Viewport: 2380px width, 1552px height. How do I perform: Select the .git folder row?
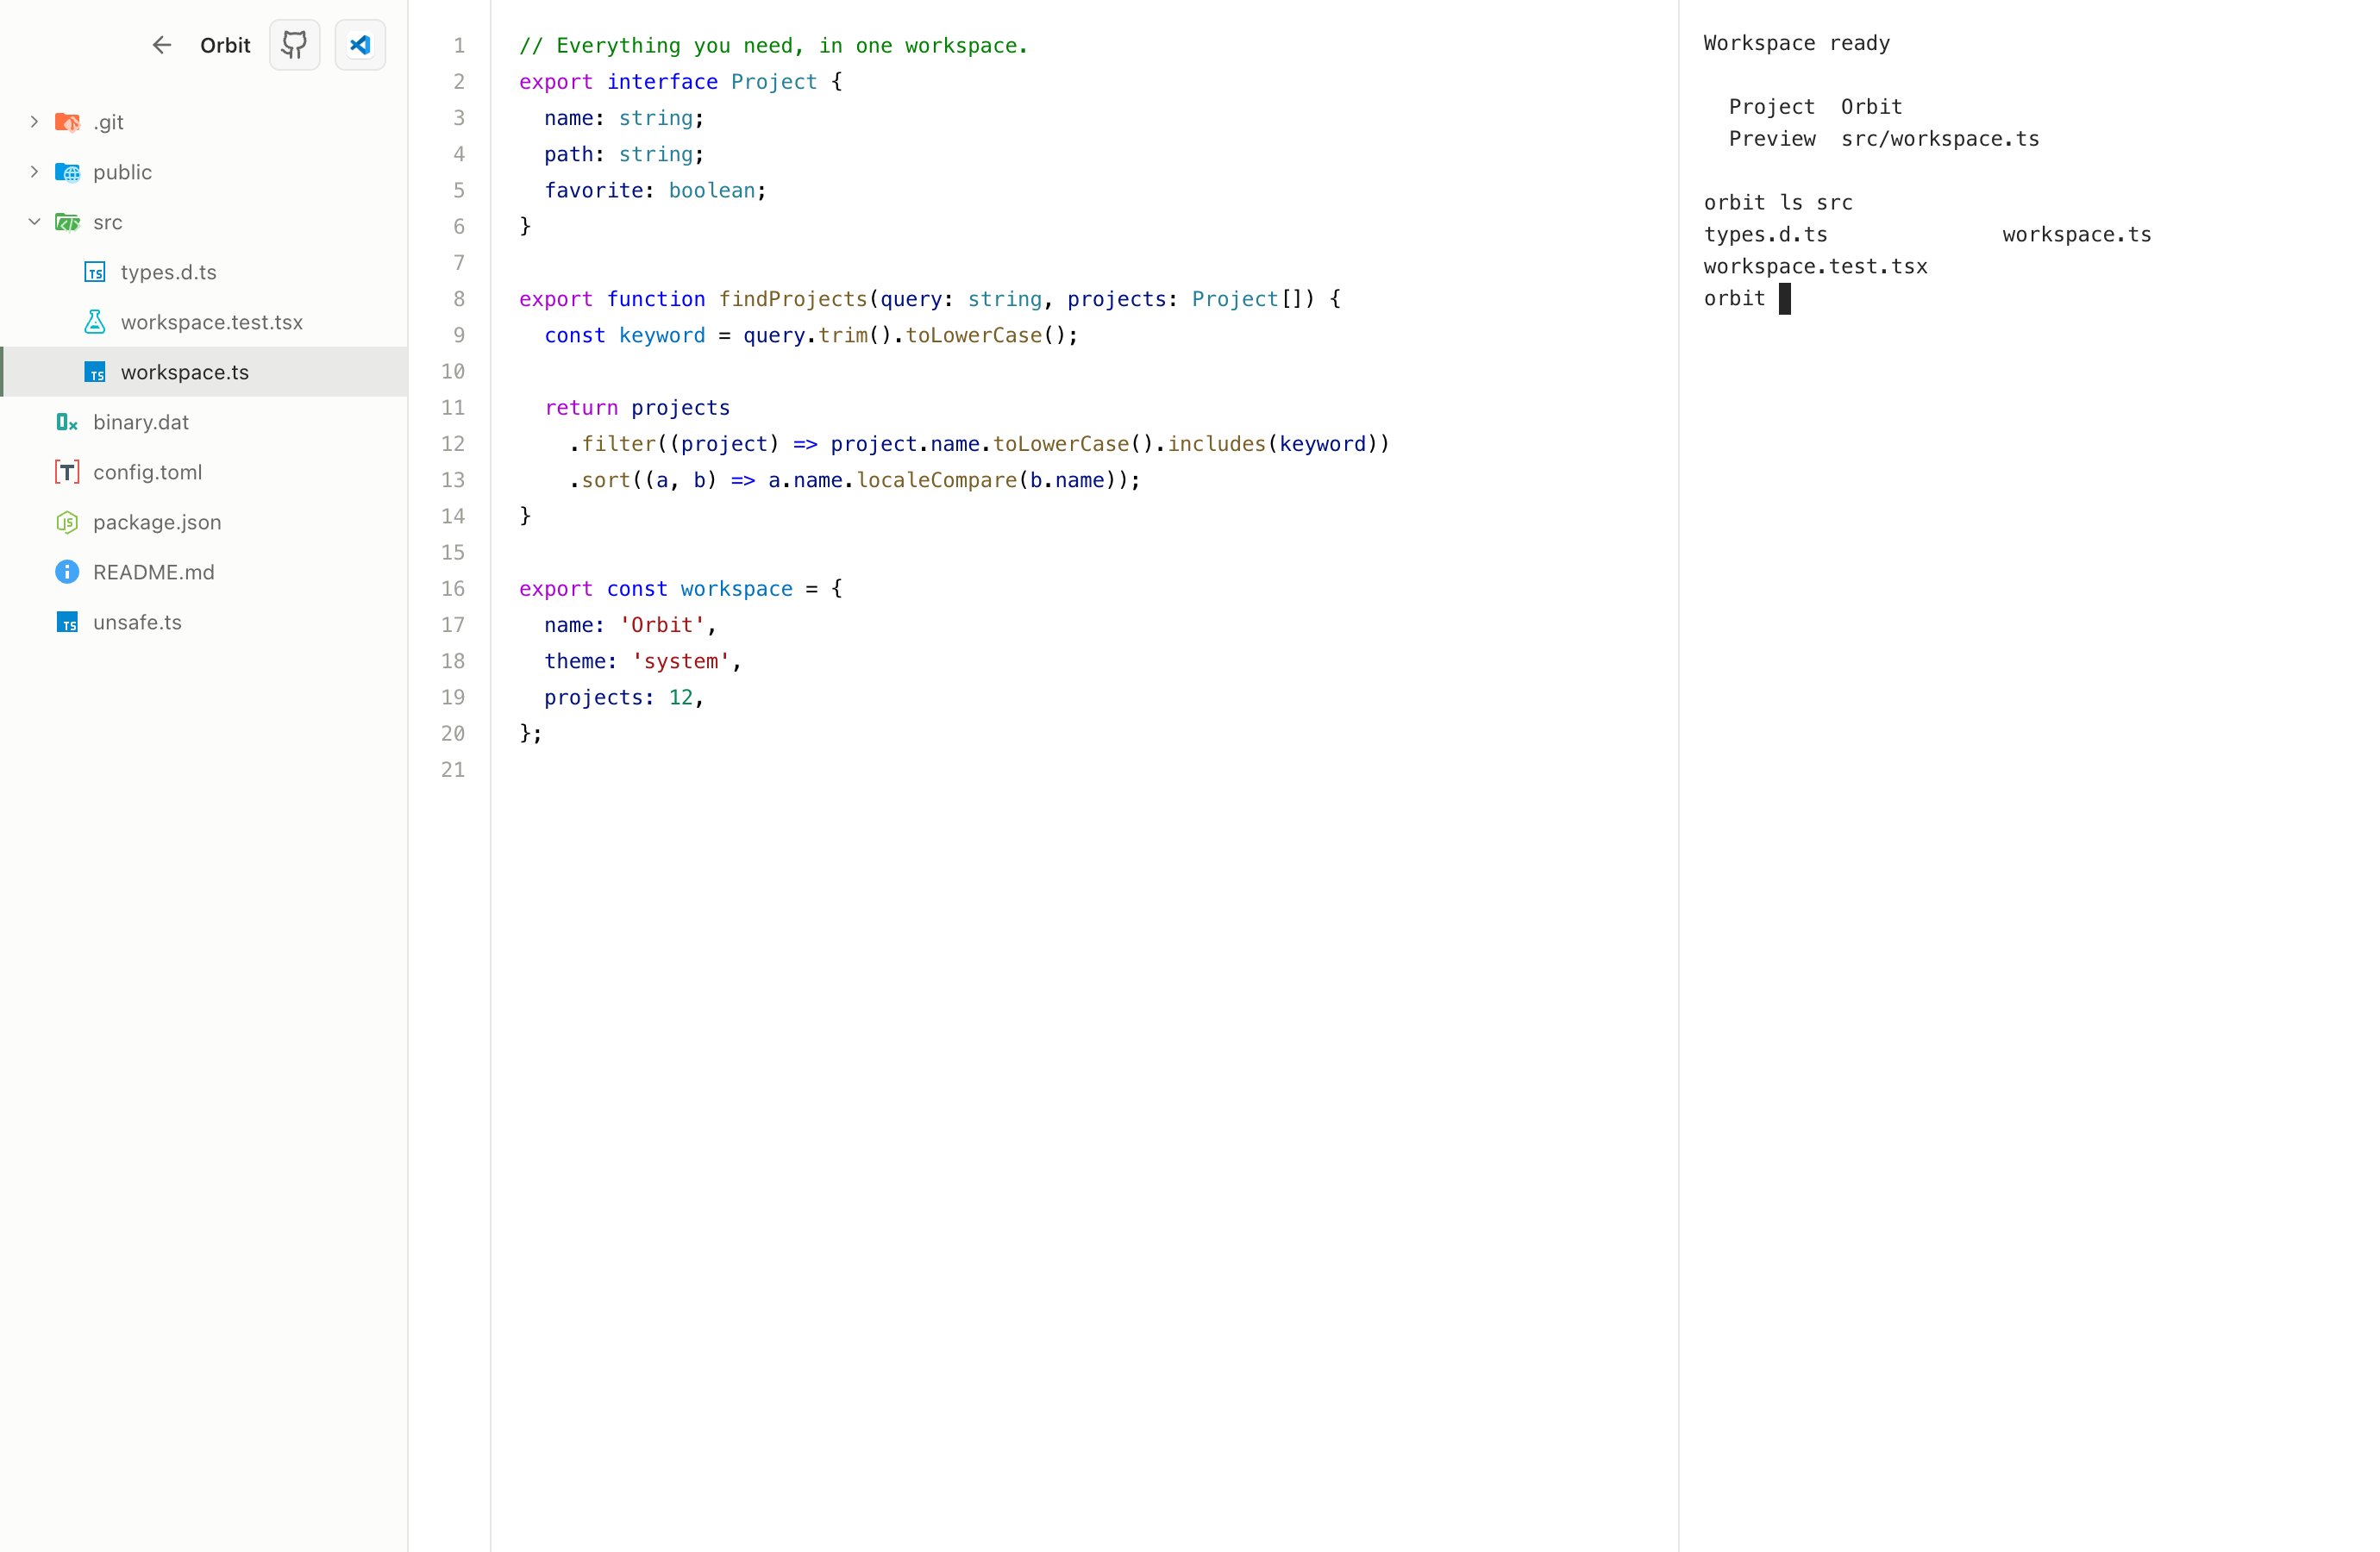pos(204,122)
